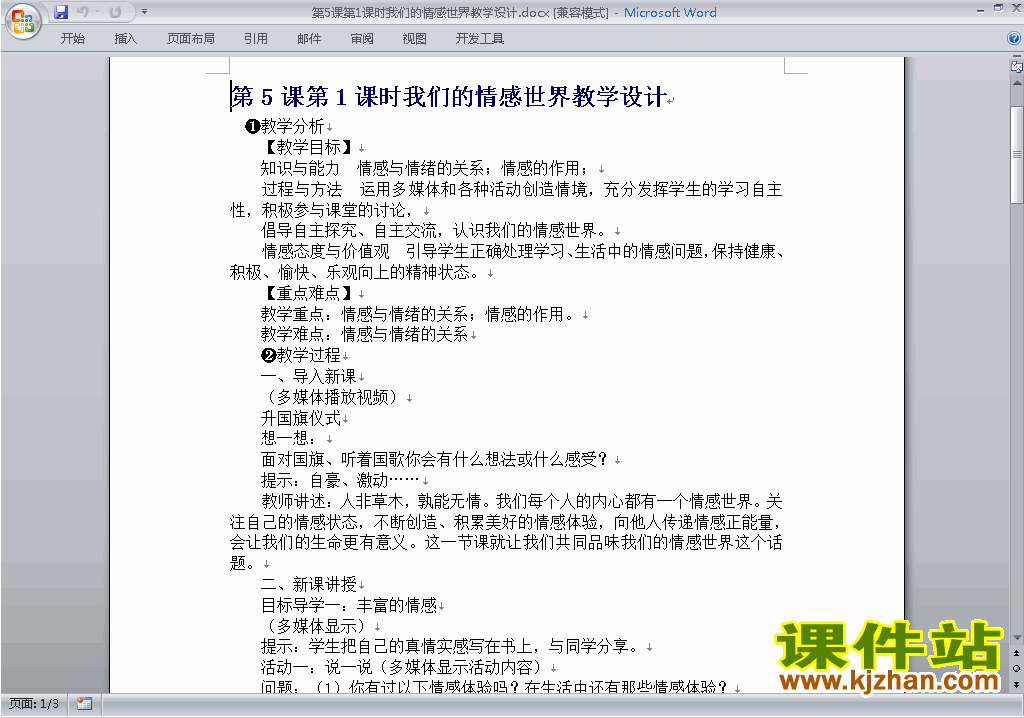Open the Word help question mark icon
The height and width of the screenshot is (718, 1024).
coord(1014,39)
